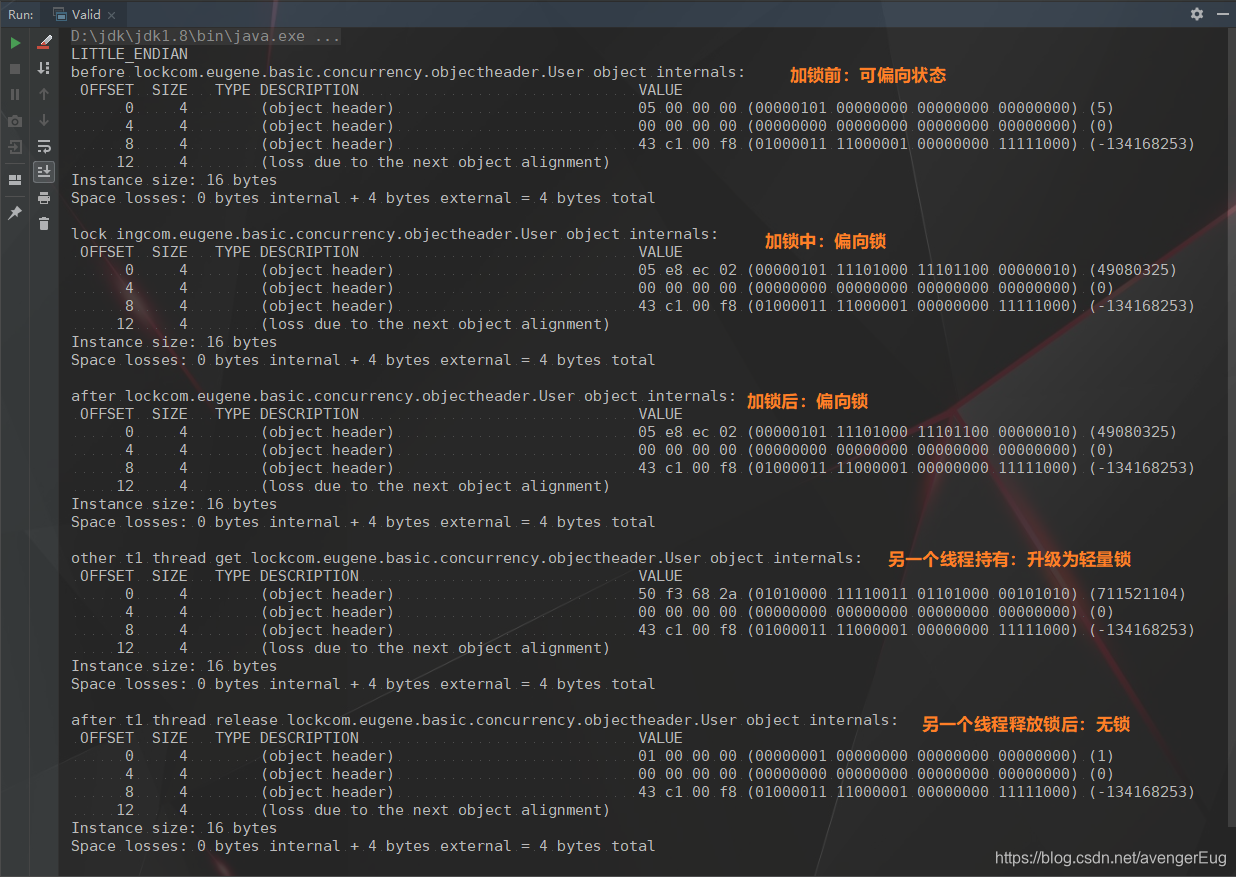Click 'after t1 thread release lock' line

point(484,720)
